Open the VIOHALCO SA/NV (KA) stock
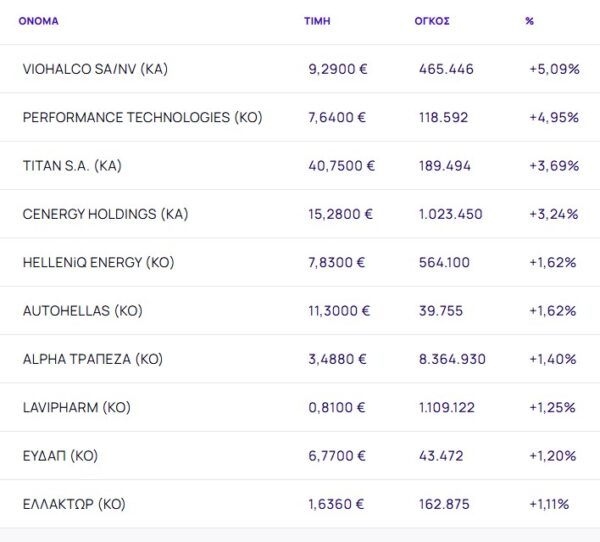Image resolution: width=600 pixels, height=542 pixels. (x=94, y=69)
